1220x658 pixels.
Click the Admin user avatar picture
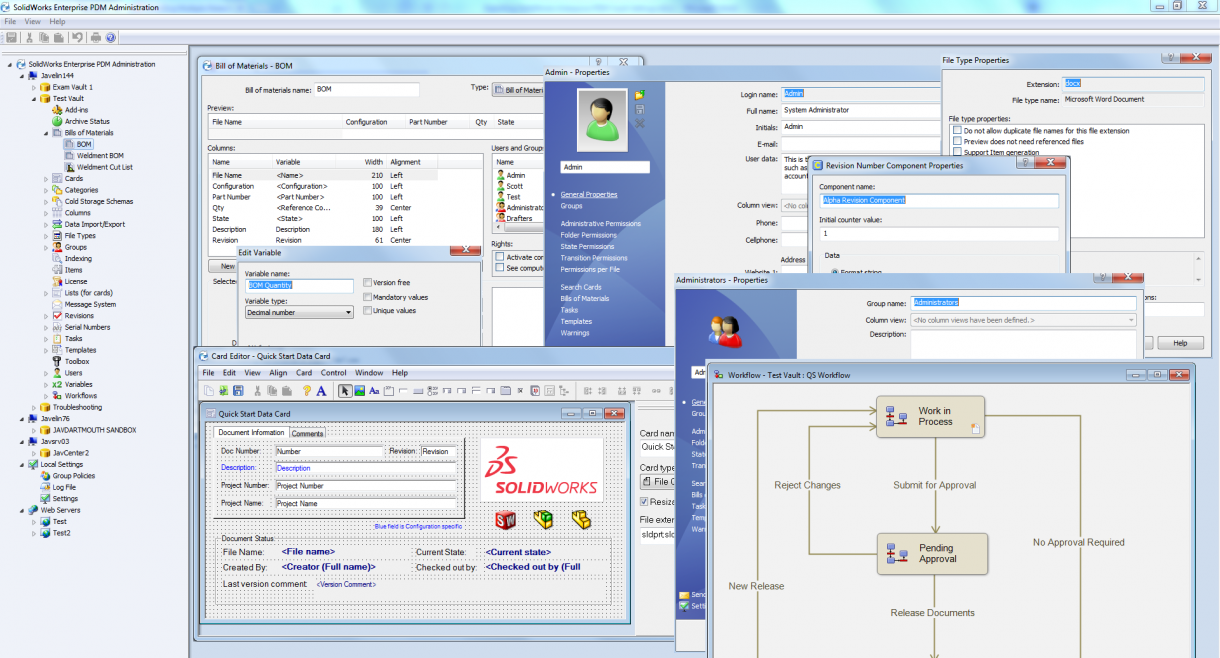click(x=603, y=120)
